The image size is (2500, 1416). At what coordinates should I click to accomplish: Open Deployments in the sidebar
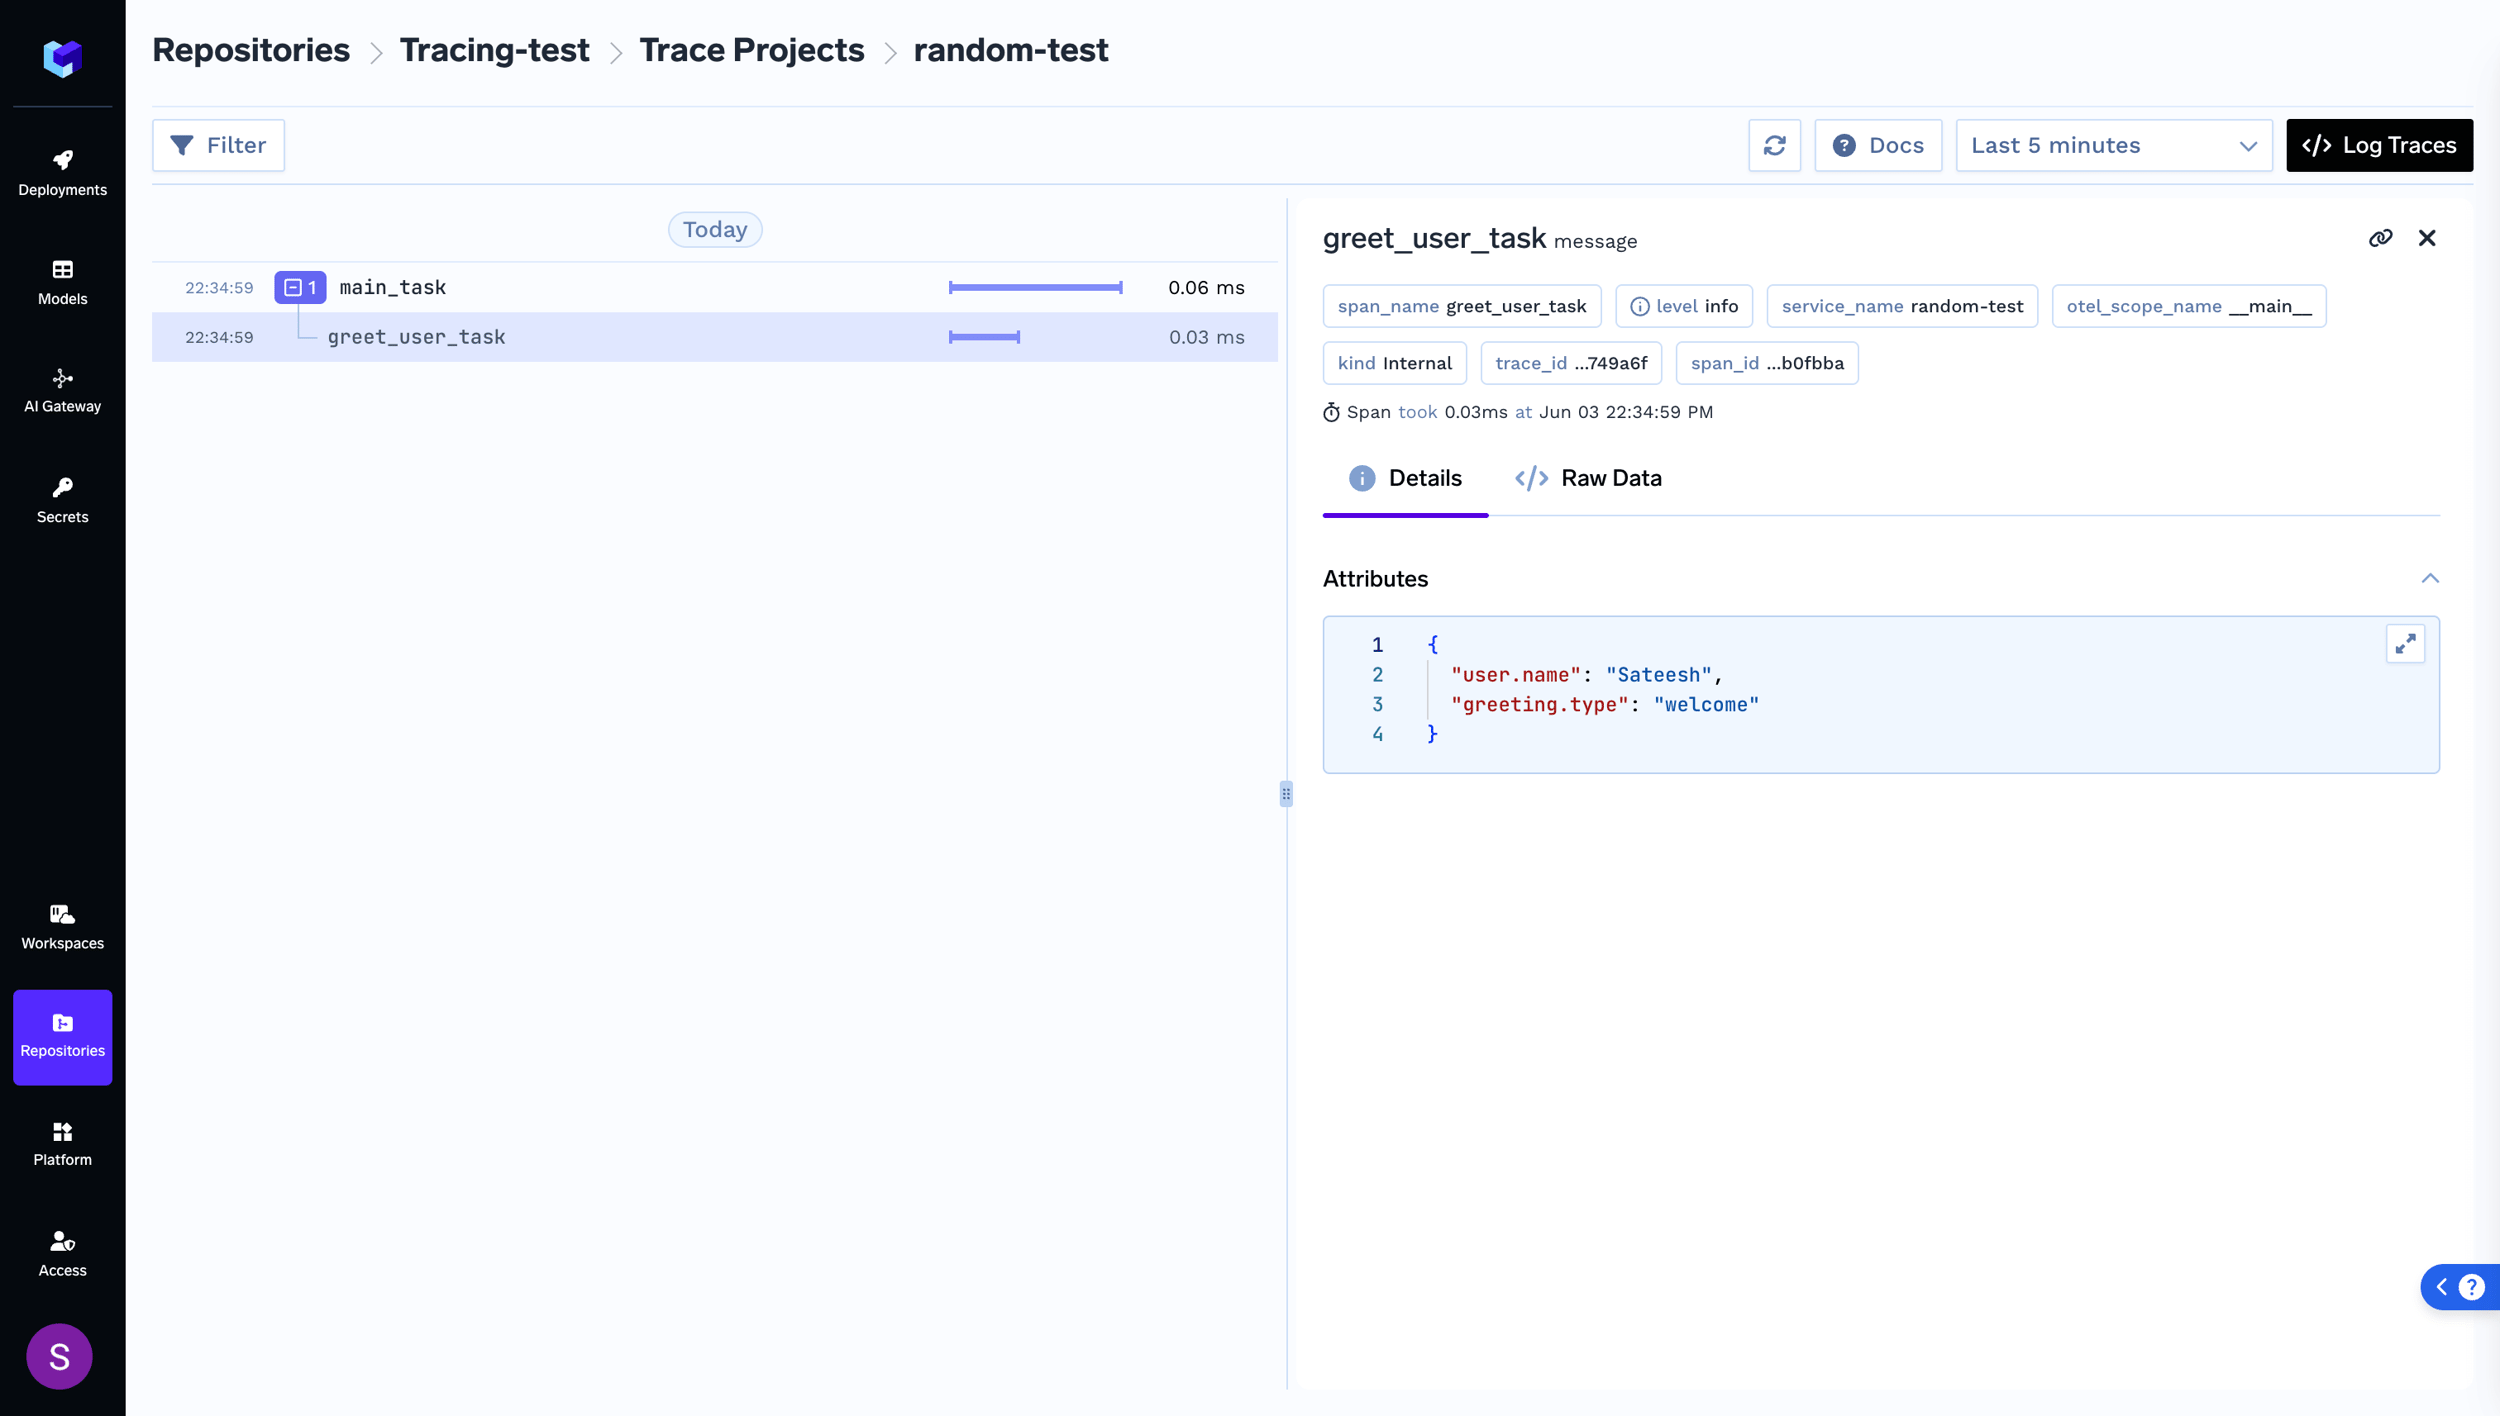coord(62,173)
